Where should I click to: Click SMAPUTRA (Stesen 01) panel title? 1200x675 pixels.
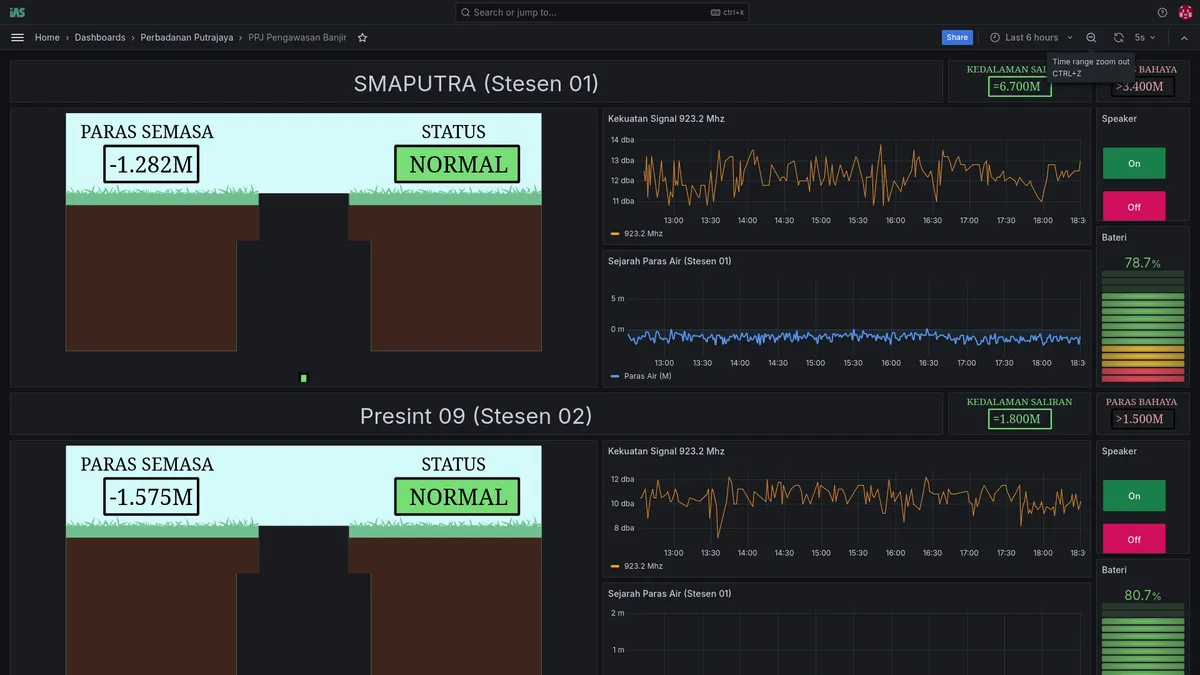pyautogui.click(x=476, y=83)
